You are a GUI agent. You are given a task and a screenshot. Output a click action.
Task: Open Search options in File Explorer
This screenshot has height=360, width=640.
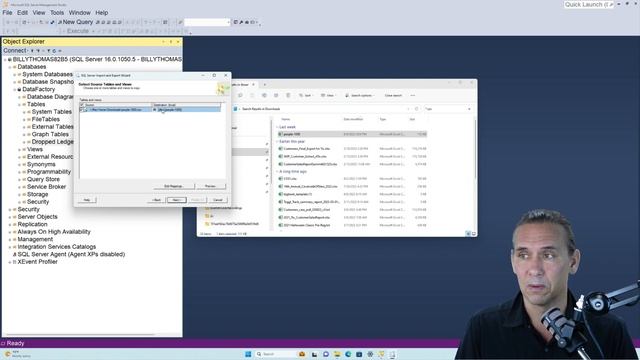point(359,96)
